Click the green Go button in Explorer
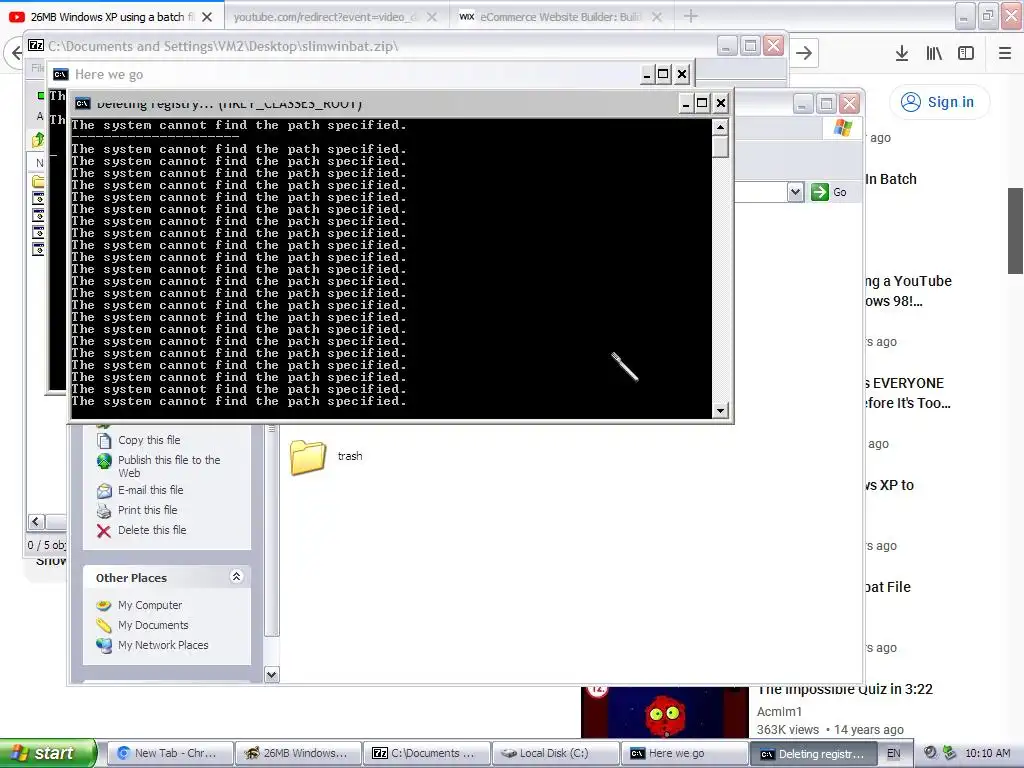The width and height of the screenshot is (1024, 768). (829, 192)
